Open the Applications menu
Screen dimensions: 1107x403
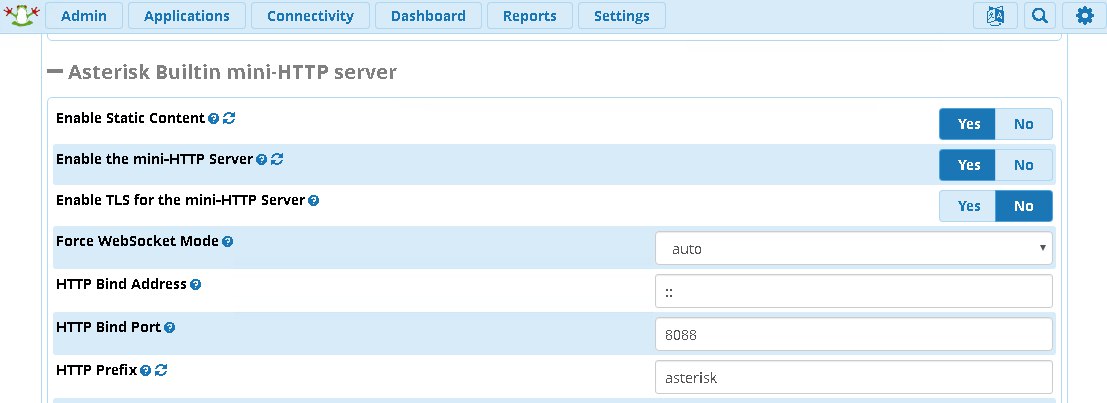(187, 16)
